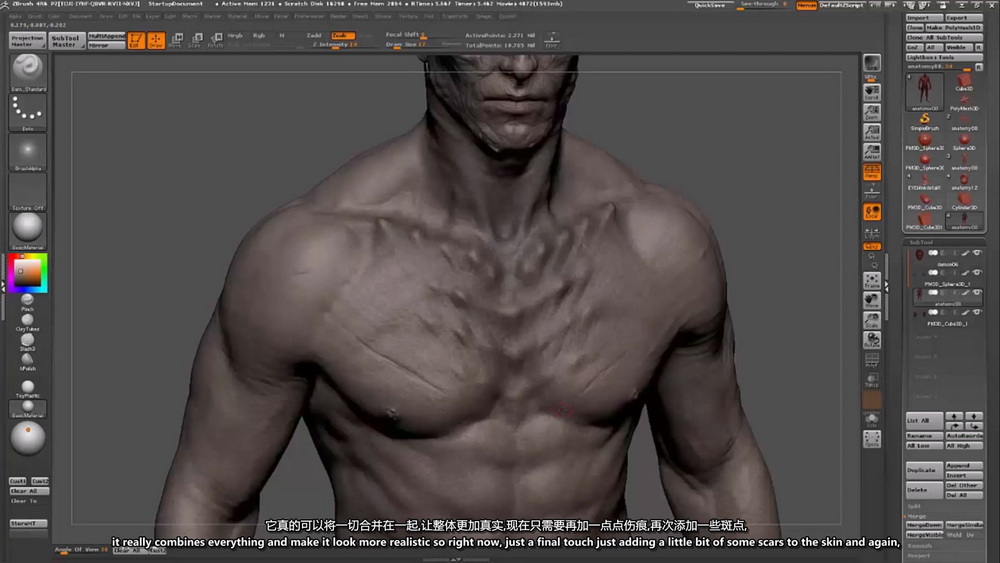
Task: Click the Rotate view icon on right shelf
Action: click(872, 340)
